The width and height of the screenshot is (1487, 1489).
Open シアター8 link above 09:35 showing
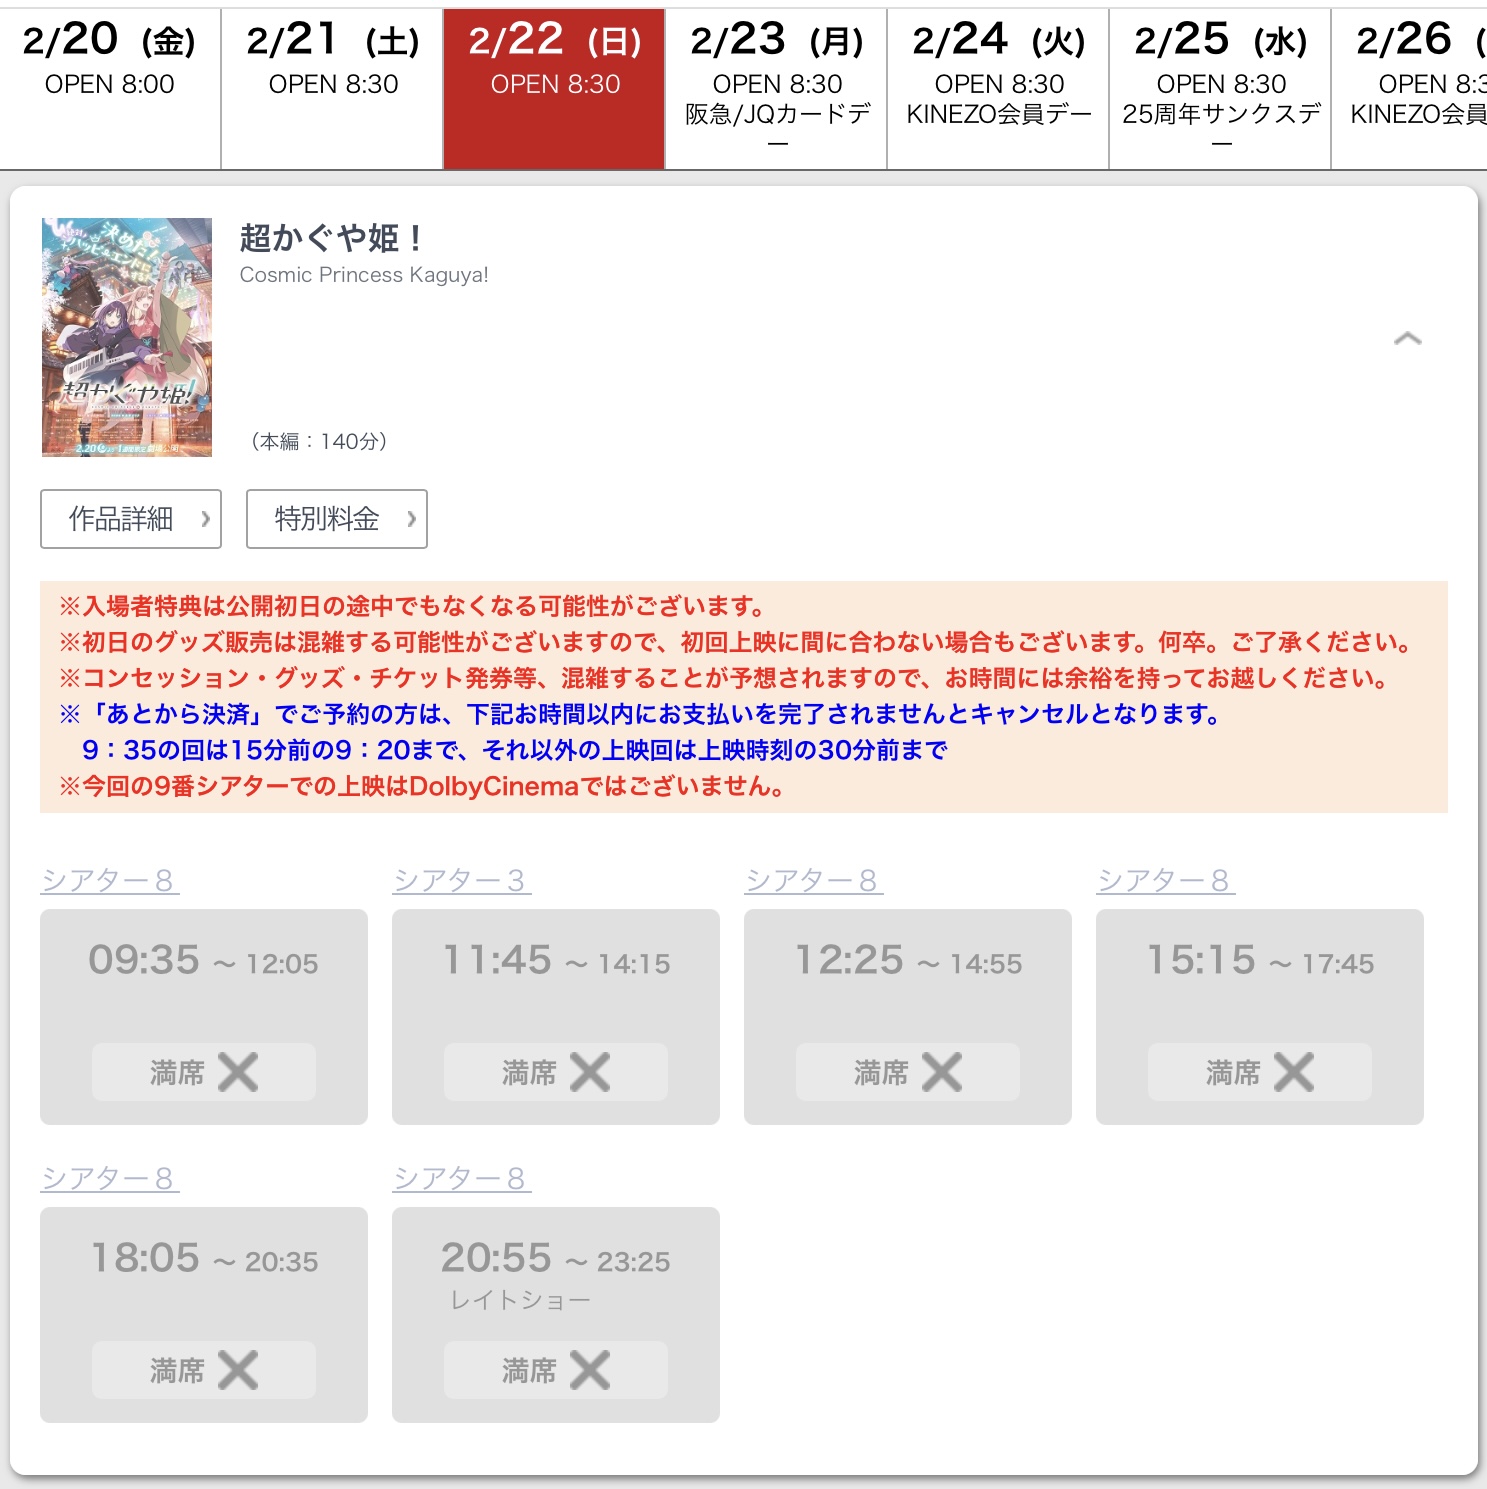click(109, 880)
